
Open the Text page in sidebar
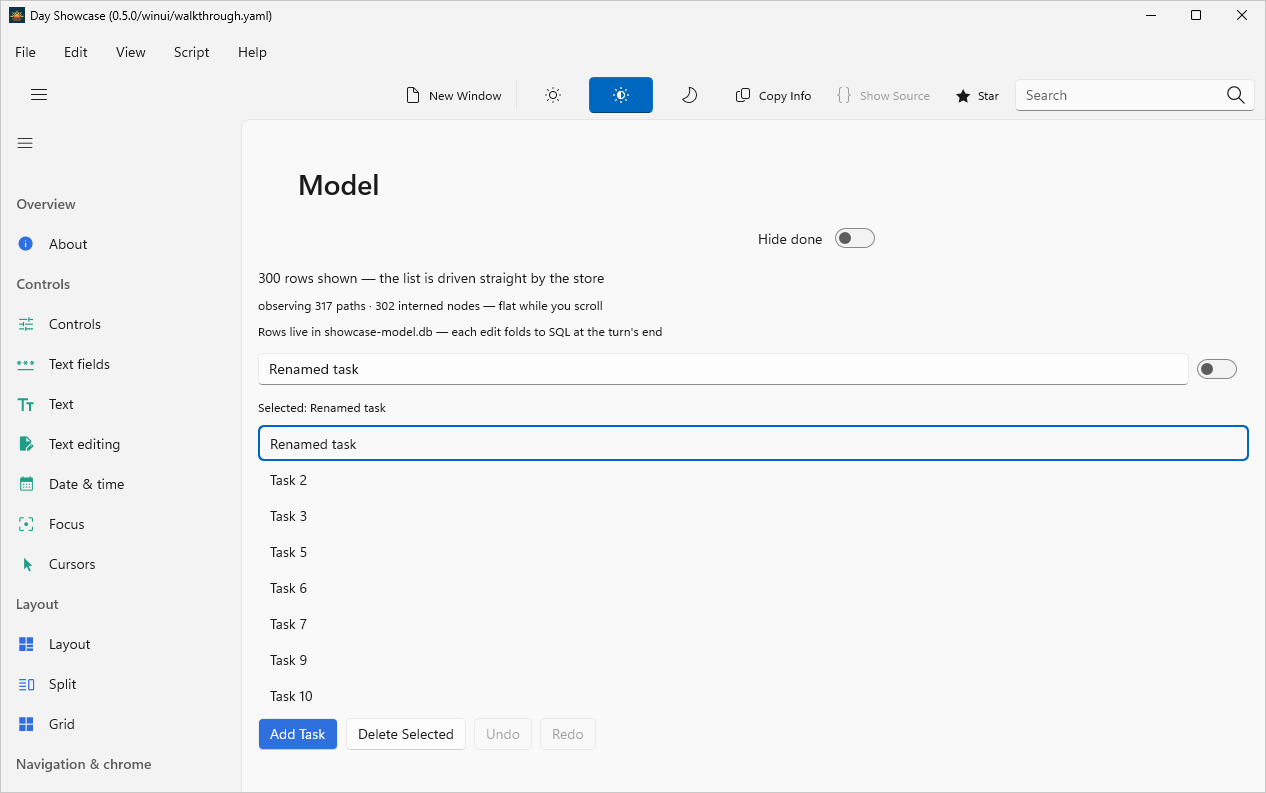pyautogui.click(x=121, y=404)
